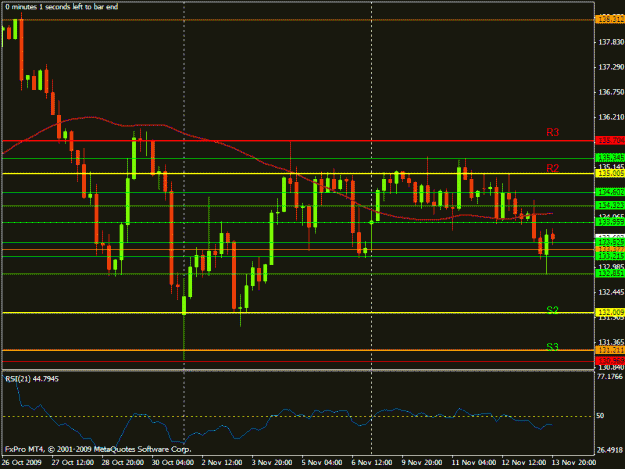Image resolution: width=625 pixels, height=469 pixels.
Task: Click the 138.312 orange price tag
Action: tap(610, 19)
